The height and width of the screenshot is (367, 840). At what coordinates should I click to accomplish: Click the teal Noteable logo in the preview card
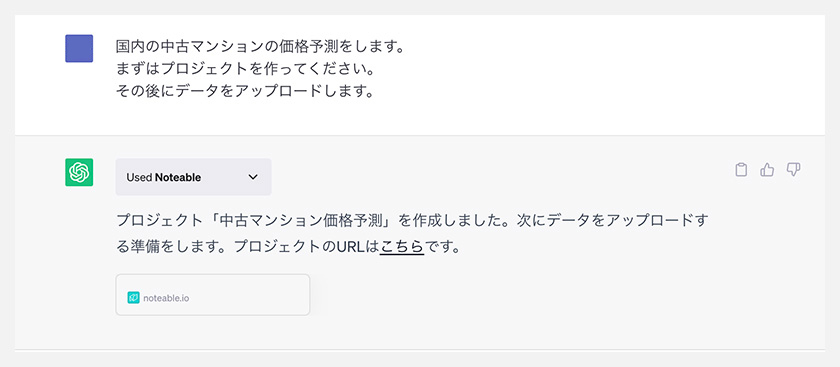click(133, 297)
